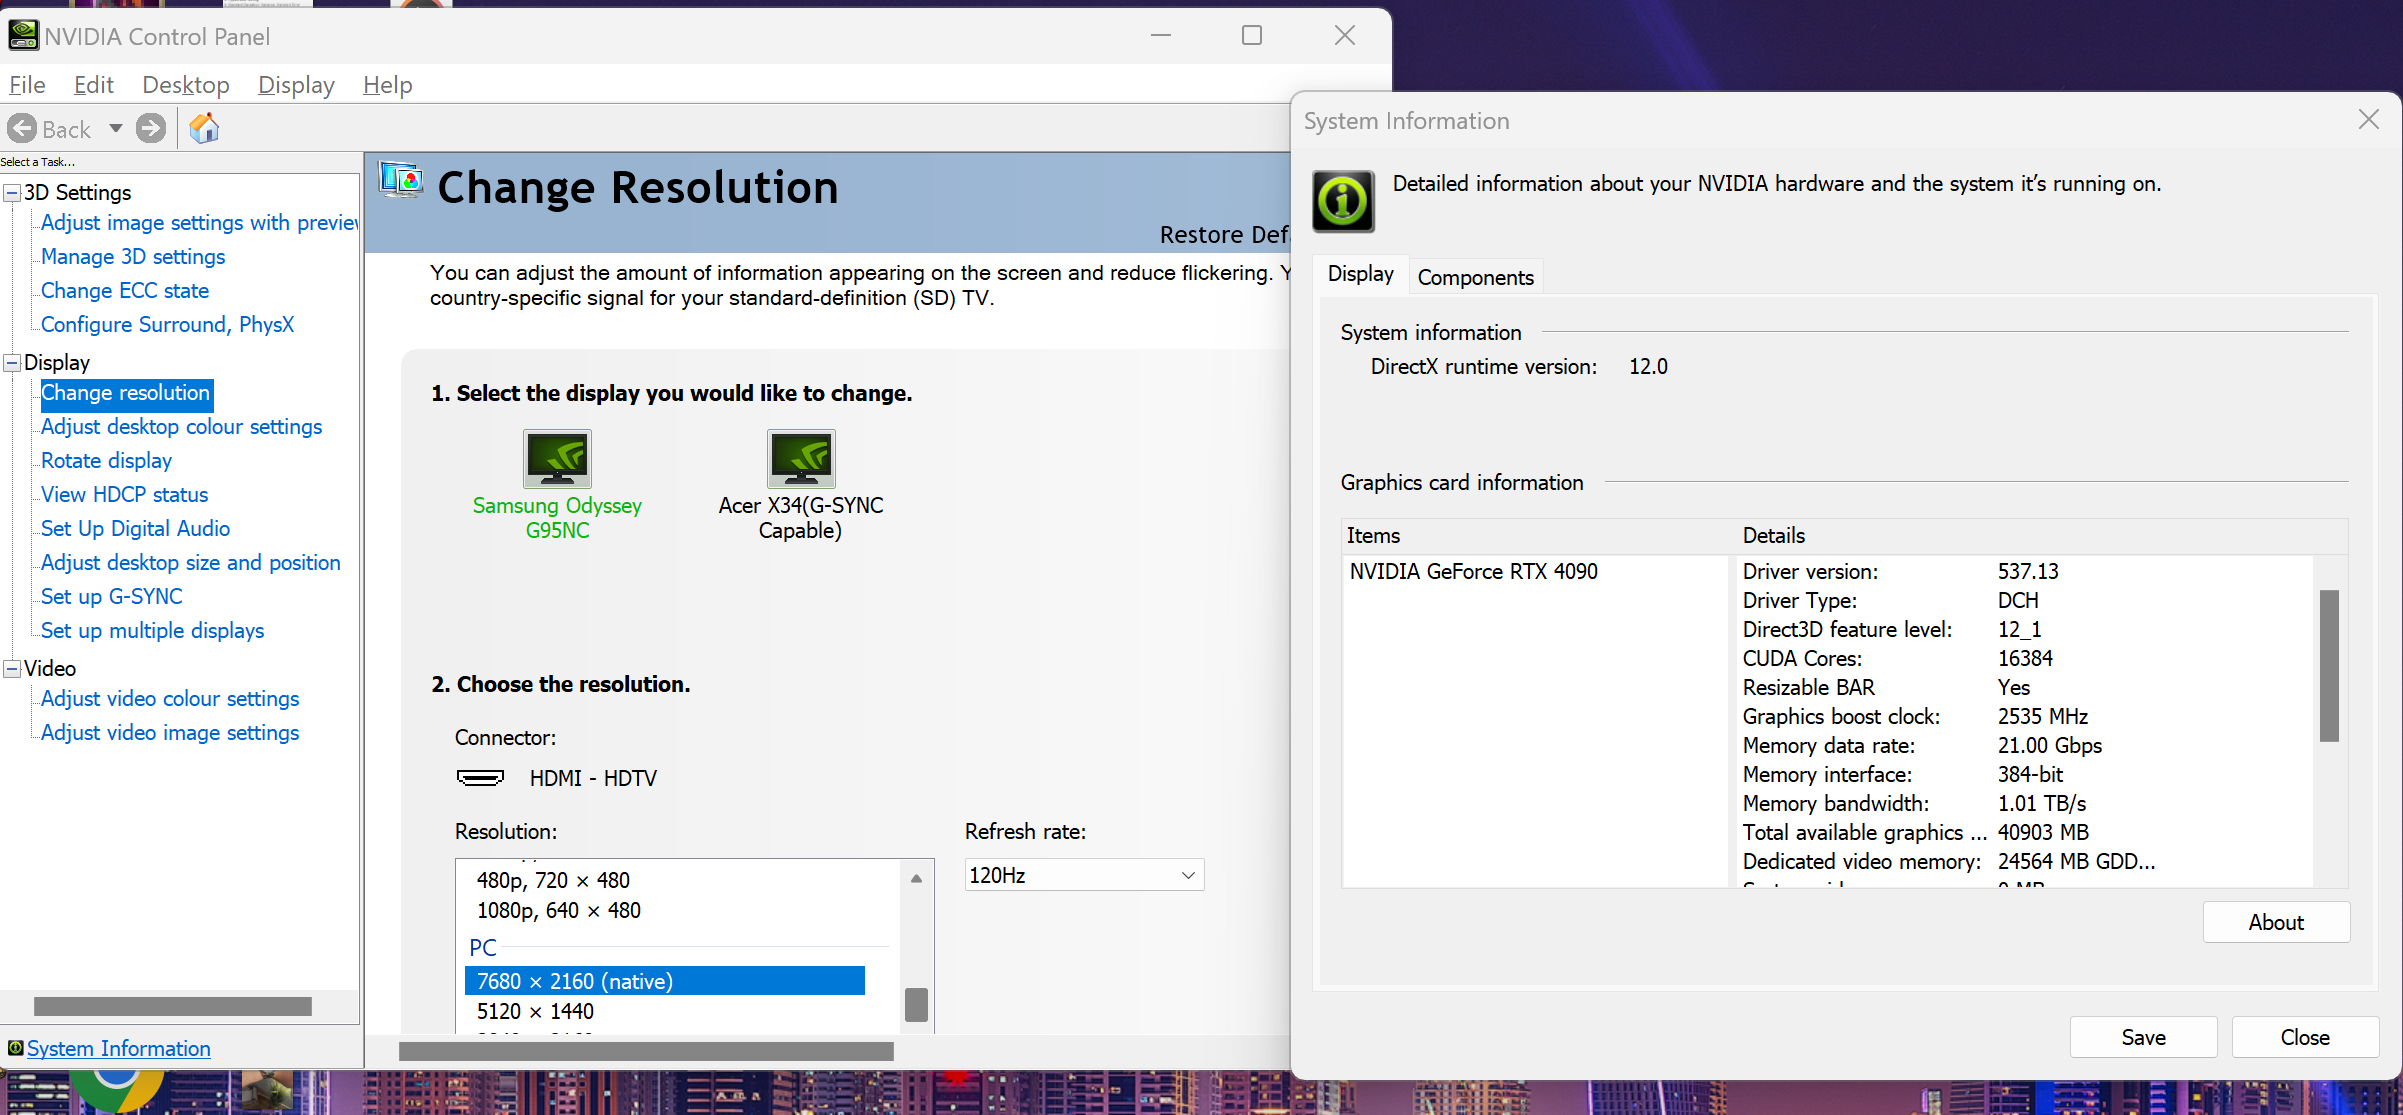Click the Forward arrow icon
2403x1115 pixels.
point(151,129)
